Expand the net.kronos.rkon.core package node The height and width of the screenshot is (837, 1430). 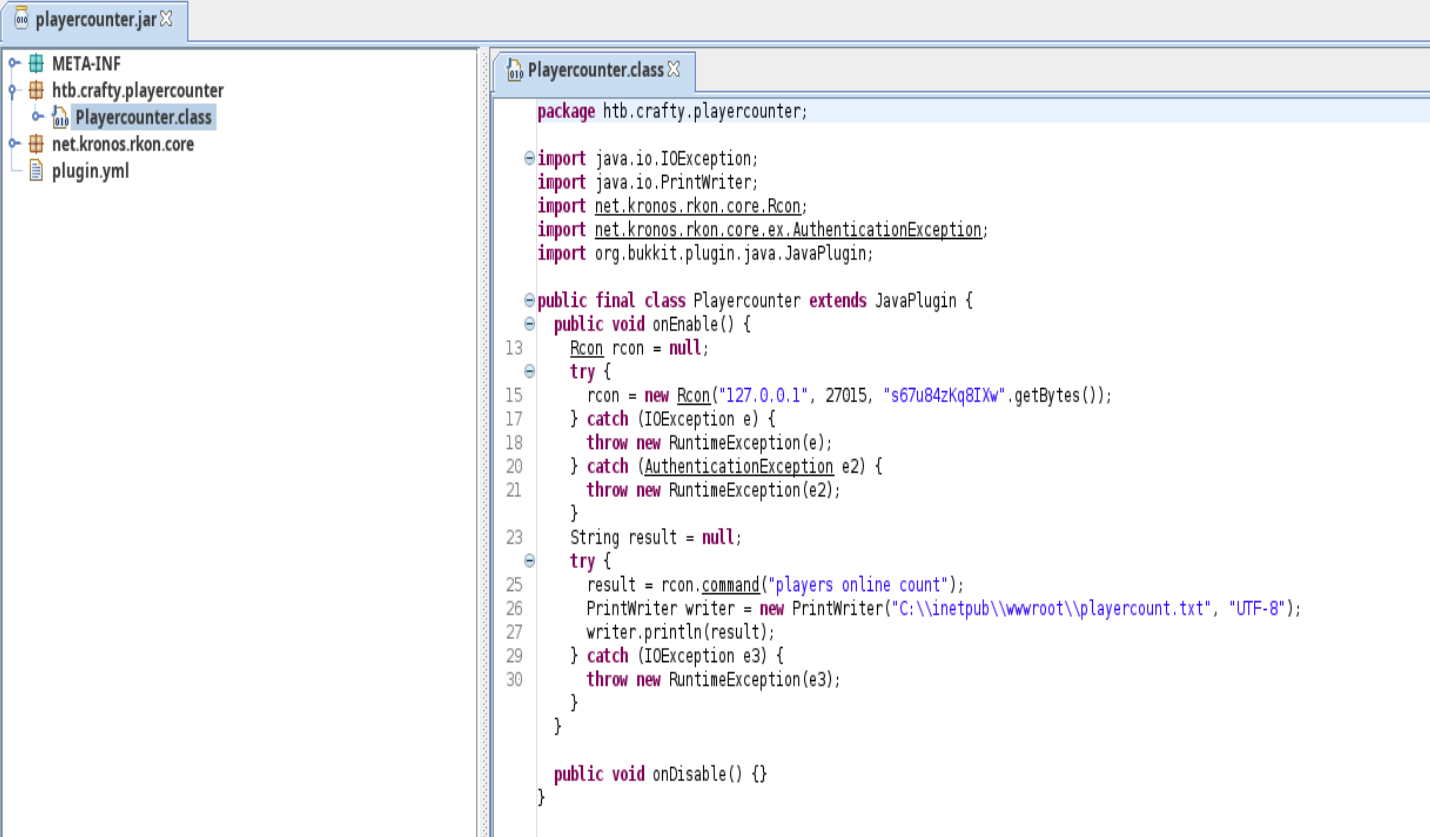13,144
